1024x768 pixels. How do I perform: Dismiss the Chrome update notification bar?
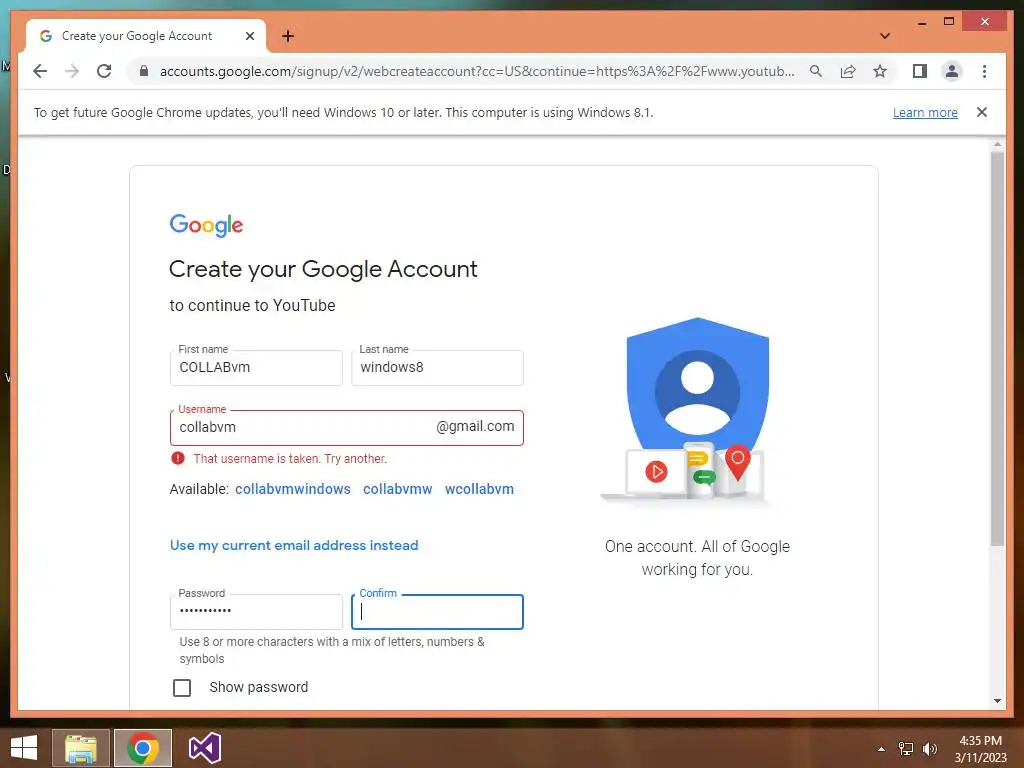point(982,112)
